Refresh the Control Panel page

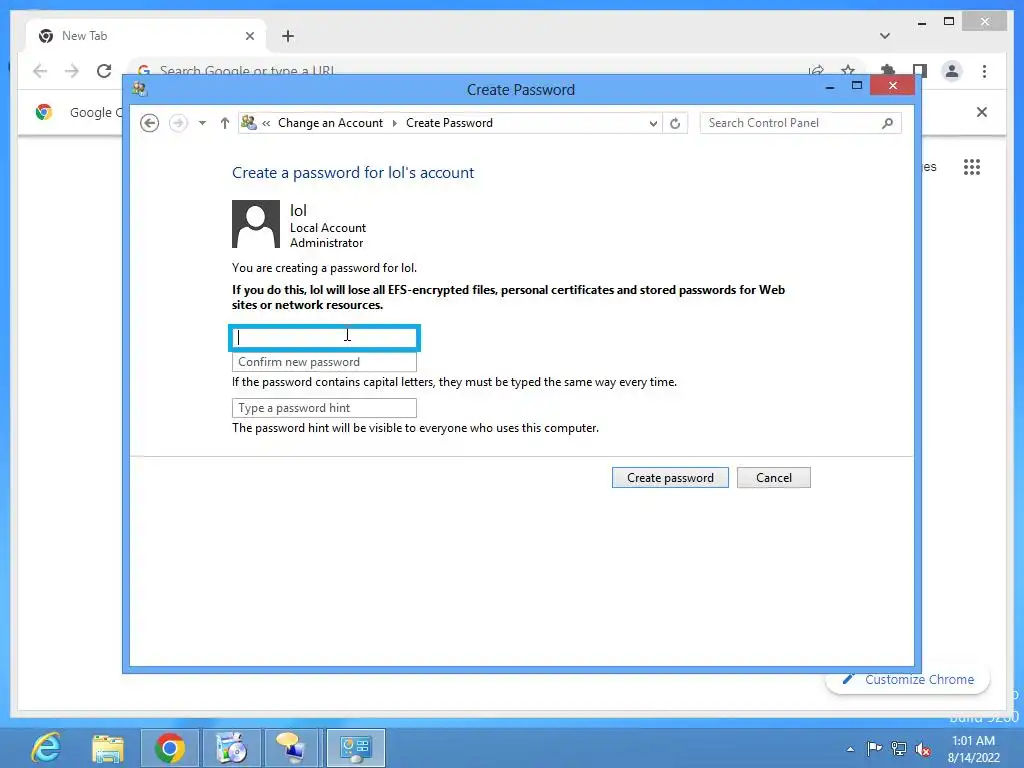click(675, 123)
